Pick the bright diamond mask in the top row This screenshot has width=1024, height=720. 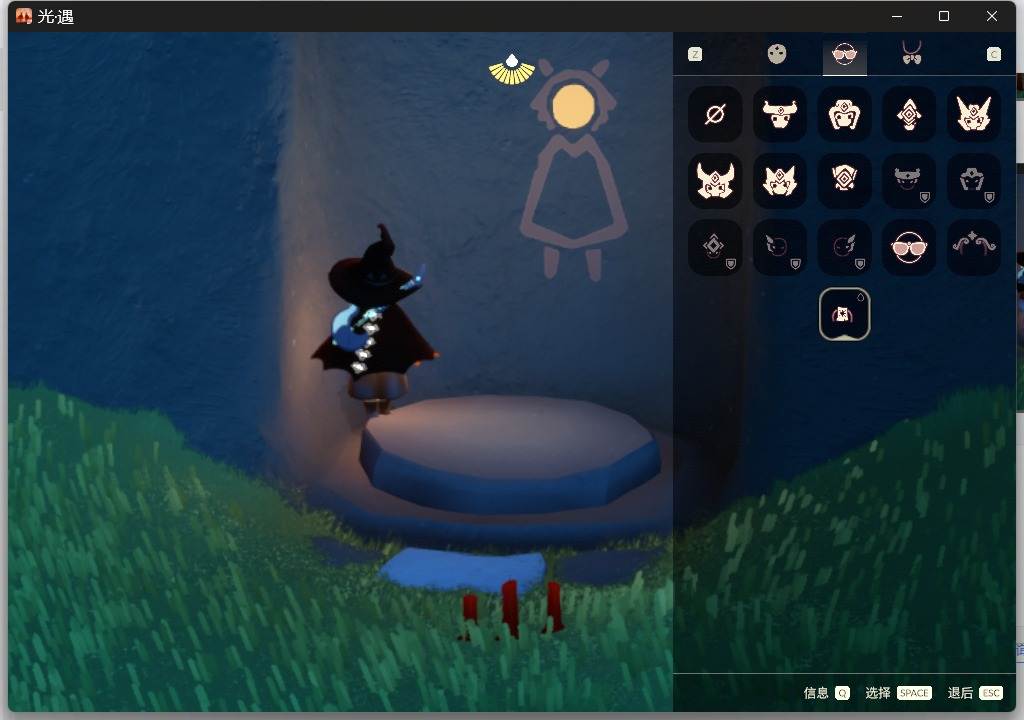pyautogui.click(x=909, y=114)
